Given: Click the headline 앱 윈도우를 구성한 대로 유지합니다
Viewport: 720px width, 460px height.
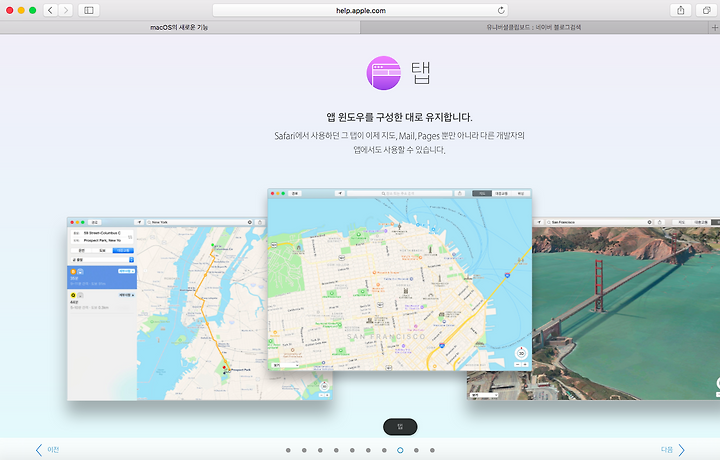Looking at the screenshot, I should click(399, 117).
